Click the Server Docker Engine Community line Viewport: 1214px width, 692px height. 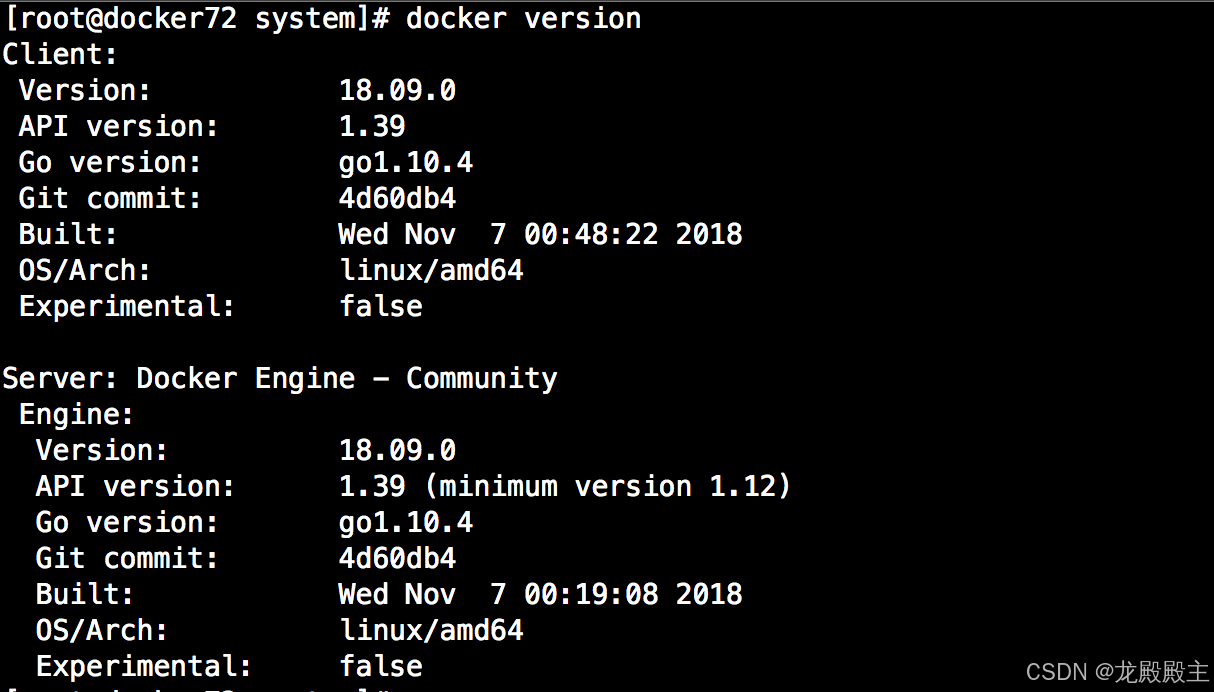(280, 378)
